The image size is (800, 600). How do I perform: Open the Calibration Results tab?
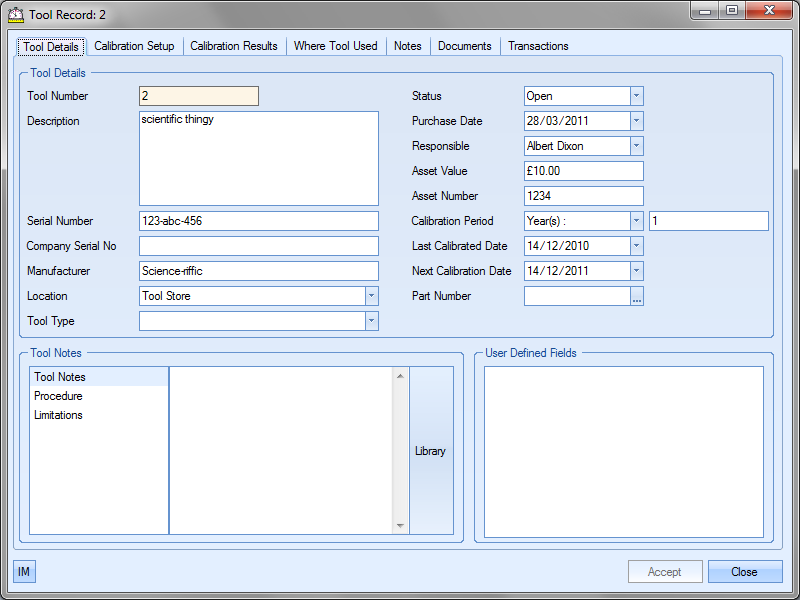pyautogui.click(x=234, y=46)
